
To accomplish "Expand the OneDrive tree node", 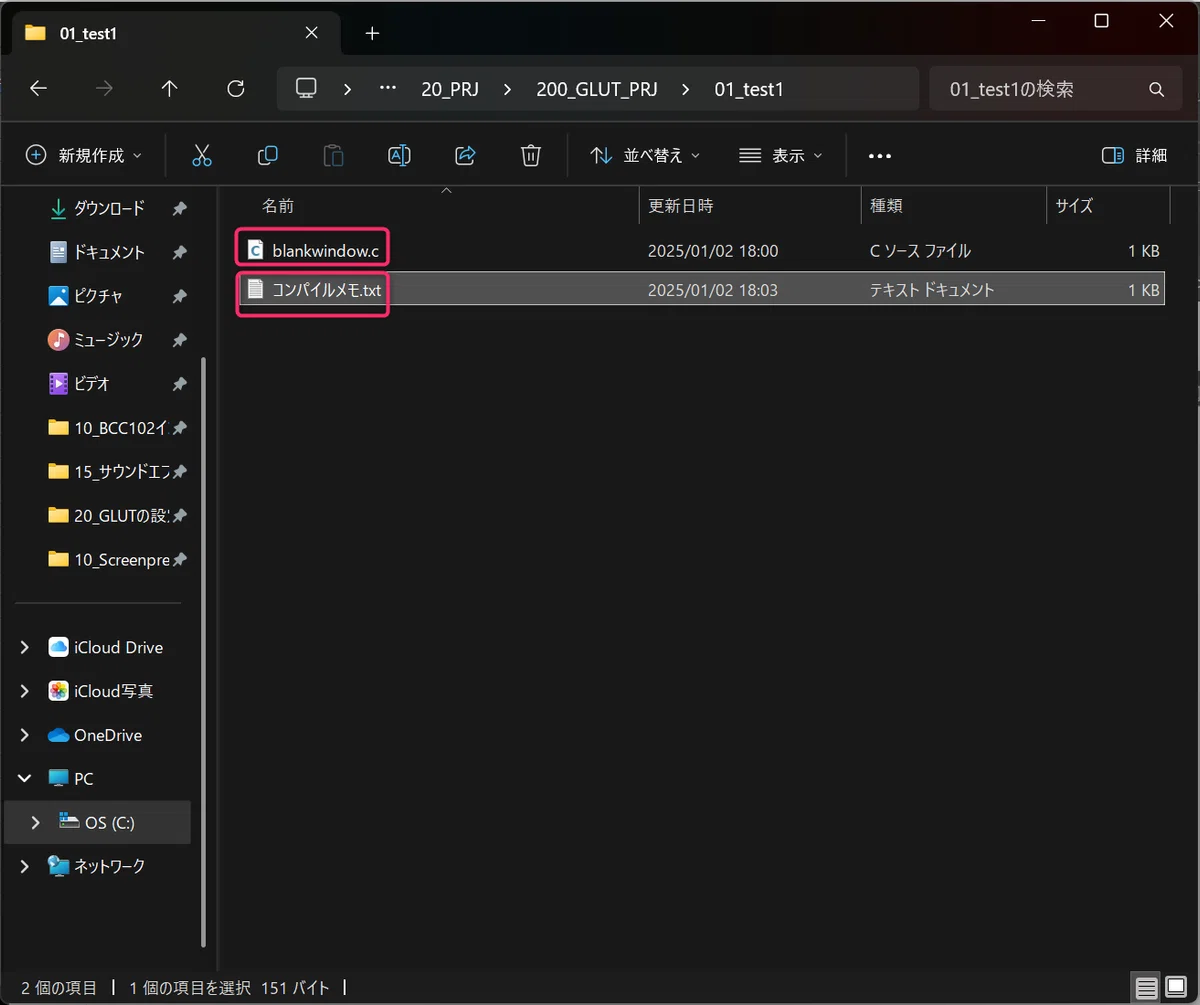I will [x=25, y=735].
